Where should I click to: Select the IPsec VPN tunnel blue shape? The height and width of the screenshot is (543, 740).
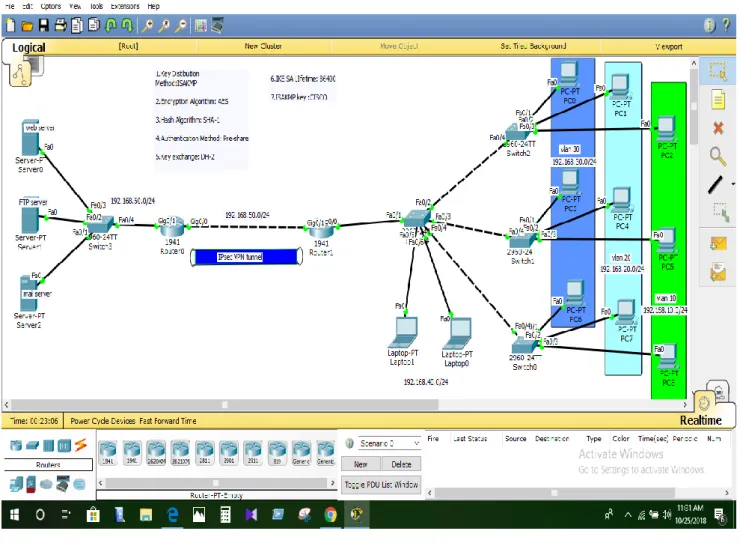pyautogui.click(x=246, y=257)
